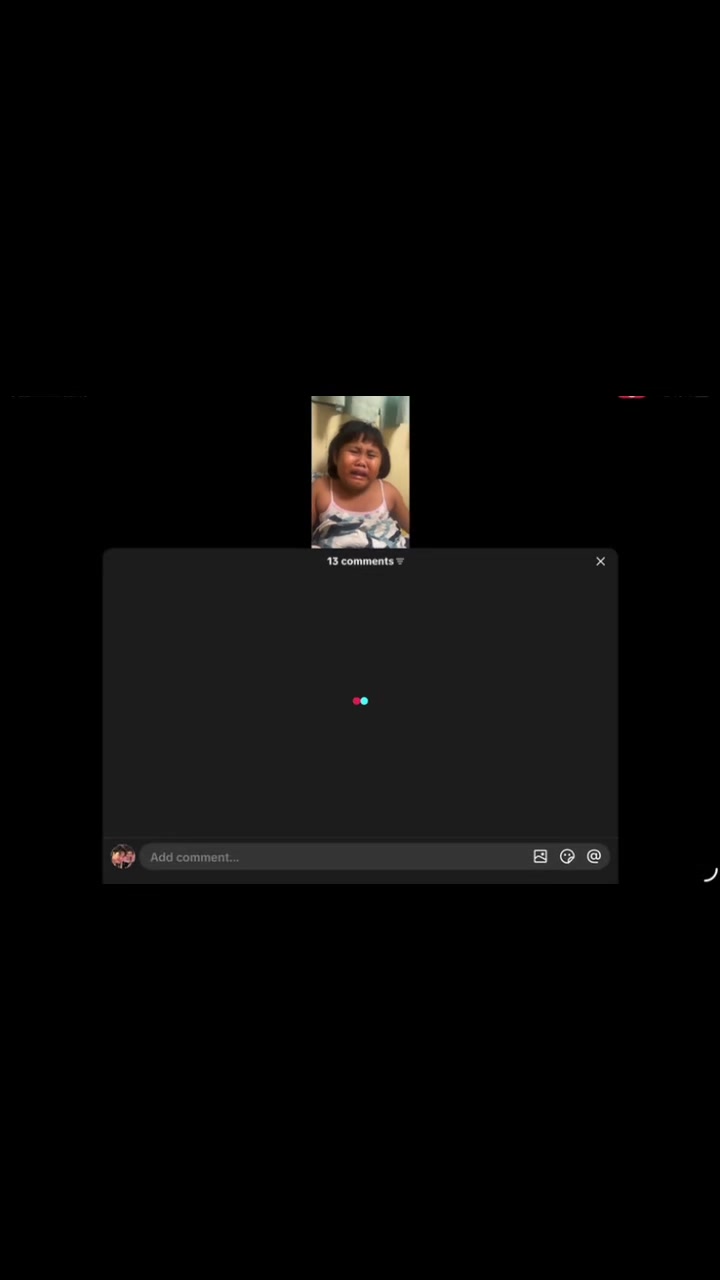Insert an @ mention in the comment
The height and width of the screenshot is (1280, 720).
pyautogui.click(x=594, y=857)
